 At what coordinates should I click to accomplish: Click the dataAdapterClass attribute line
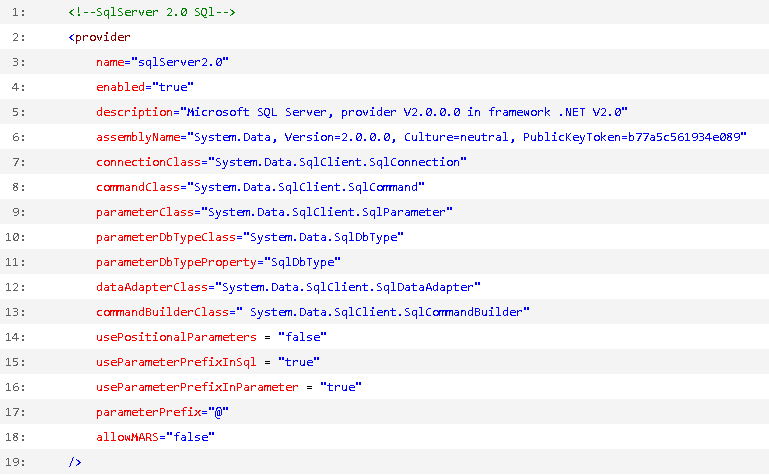coord(288,287)
